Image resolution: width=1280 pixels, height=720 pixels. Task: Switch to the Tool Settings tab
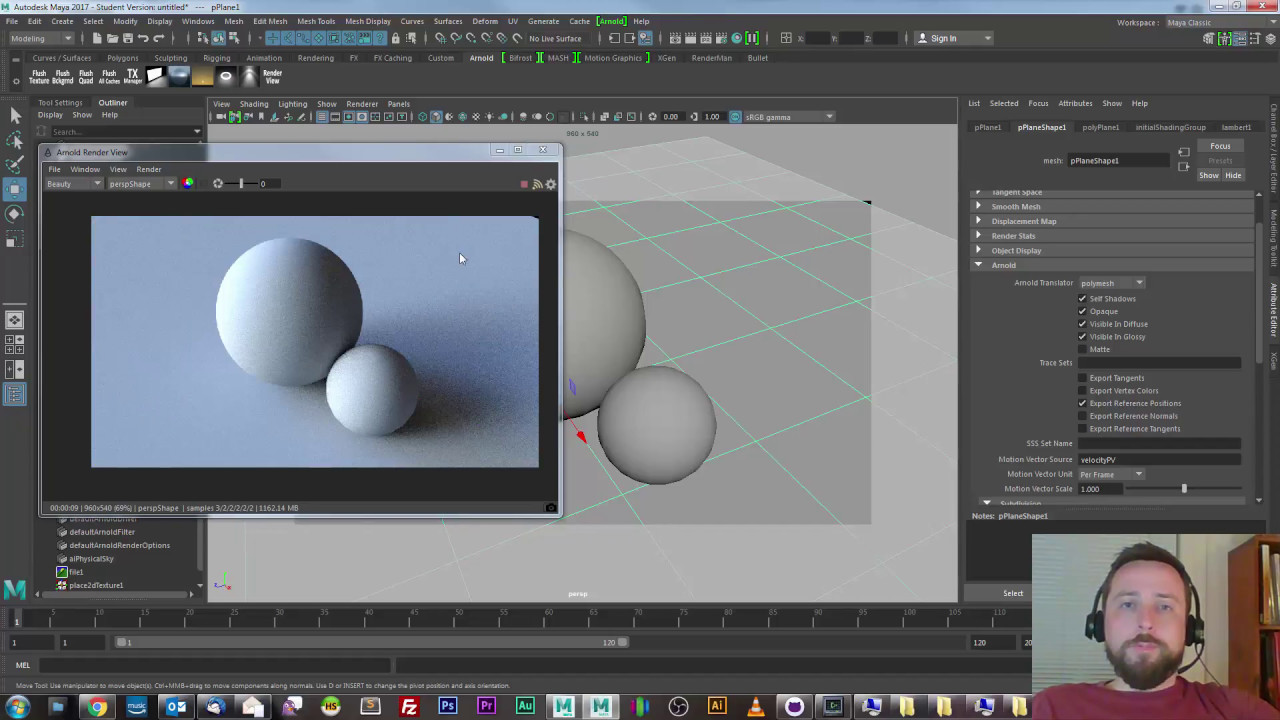click(60, 102)
